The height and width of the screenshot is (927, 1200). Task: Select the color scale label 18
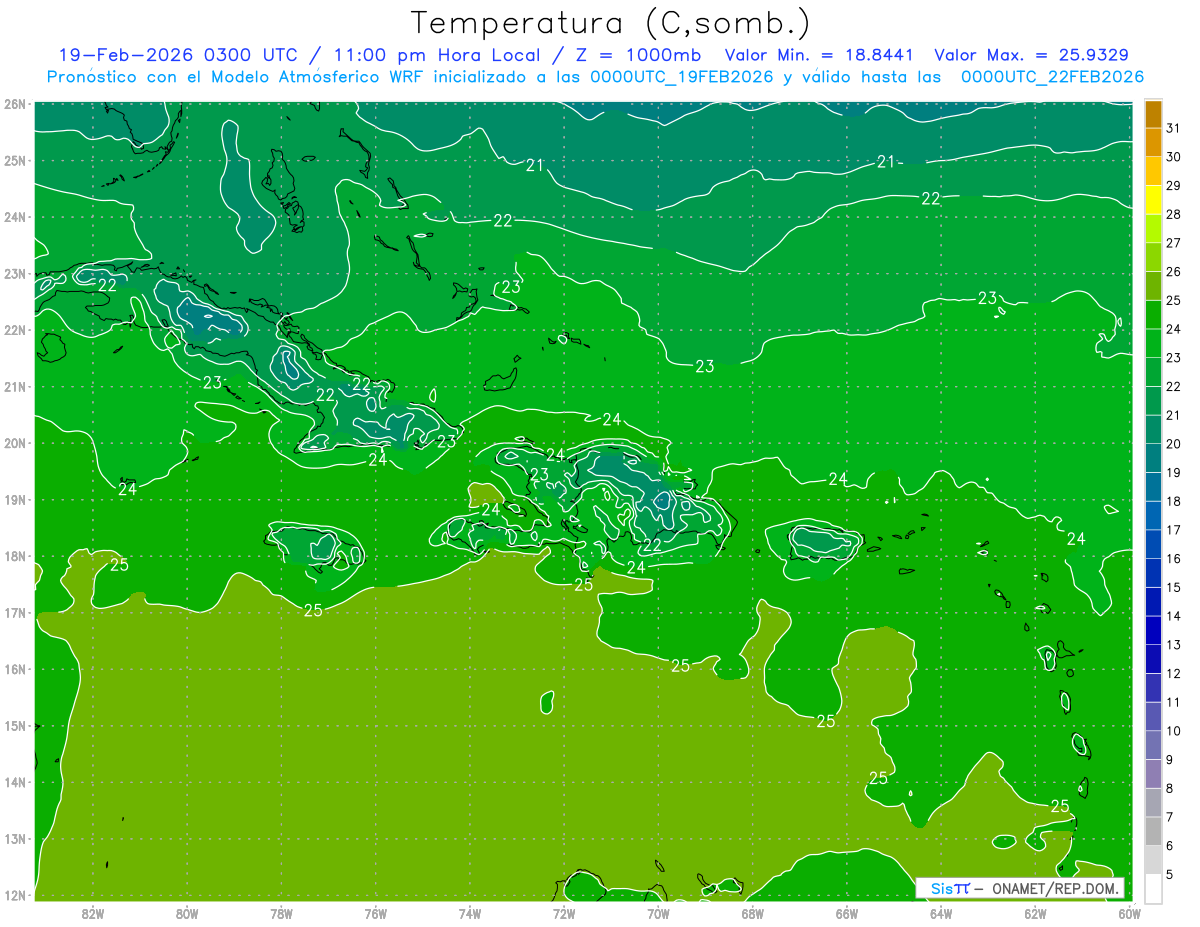pos(1173,501)
